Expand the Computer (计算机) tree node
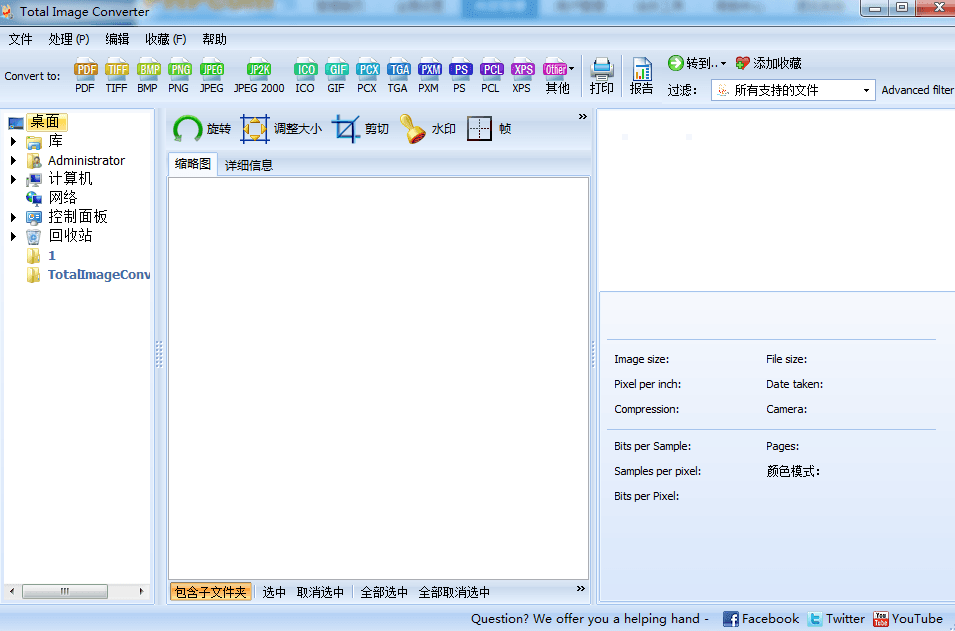Viewport: 955px width, 631px height. tap(13, 179)
